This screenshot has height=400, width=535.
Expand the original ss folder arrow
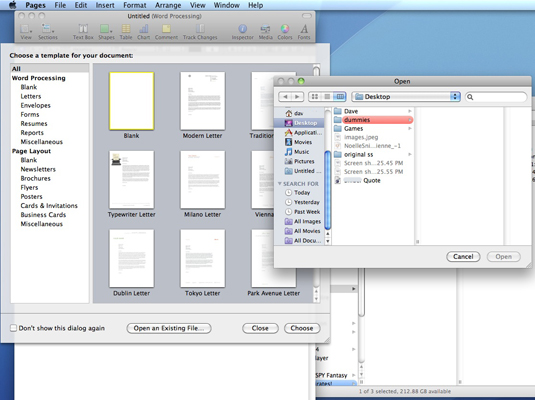pos(409,155)
